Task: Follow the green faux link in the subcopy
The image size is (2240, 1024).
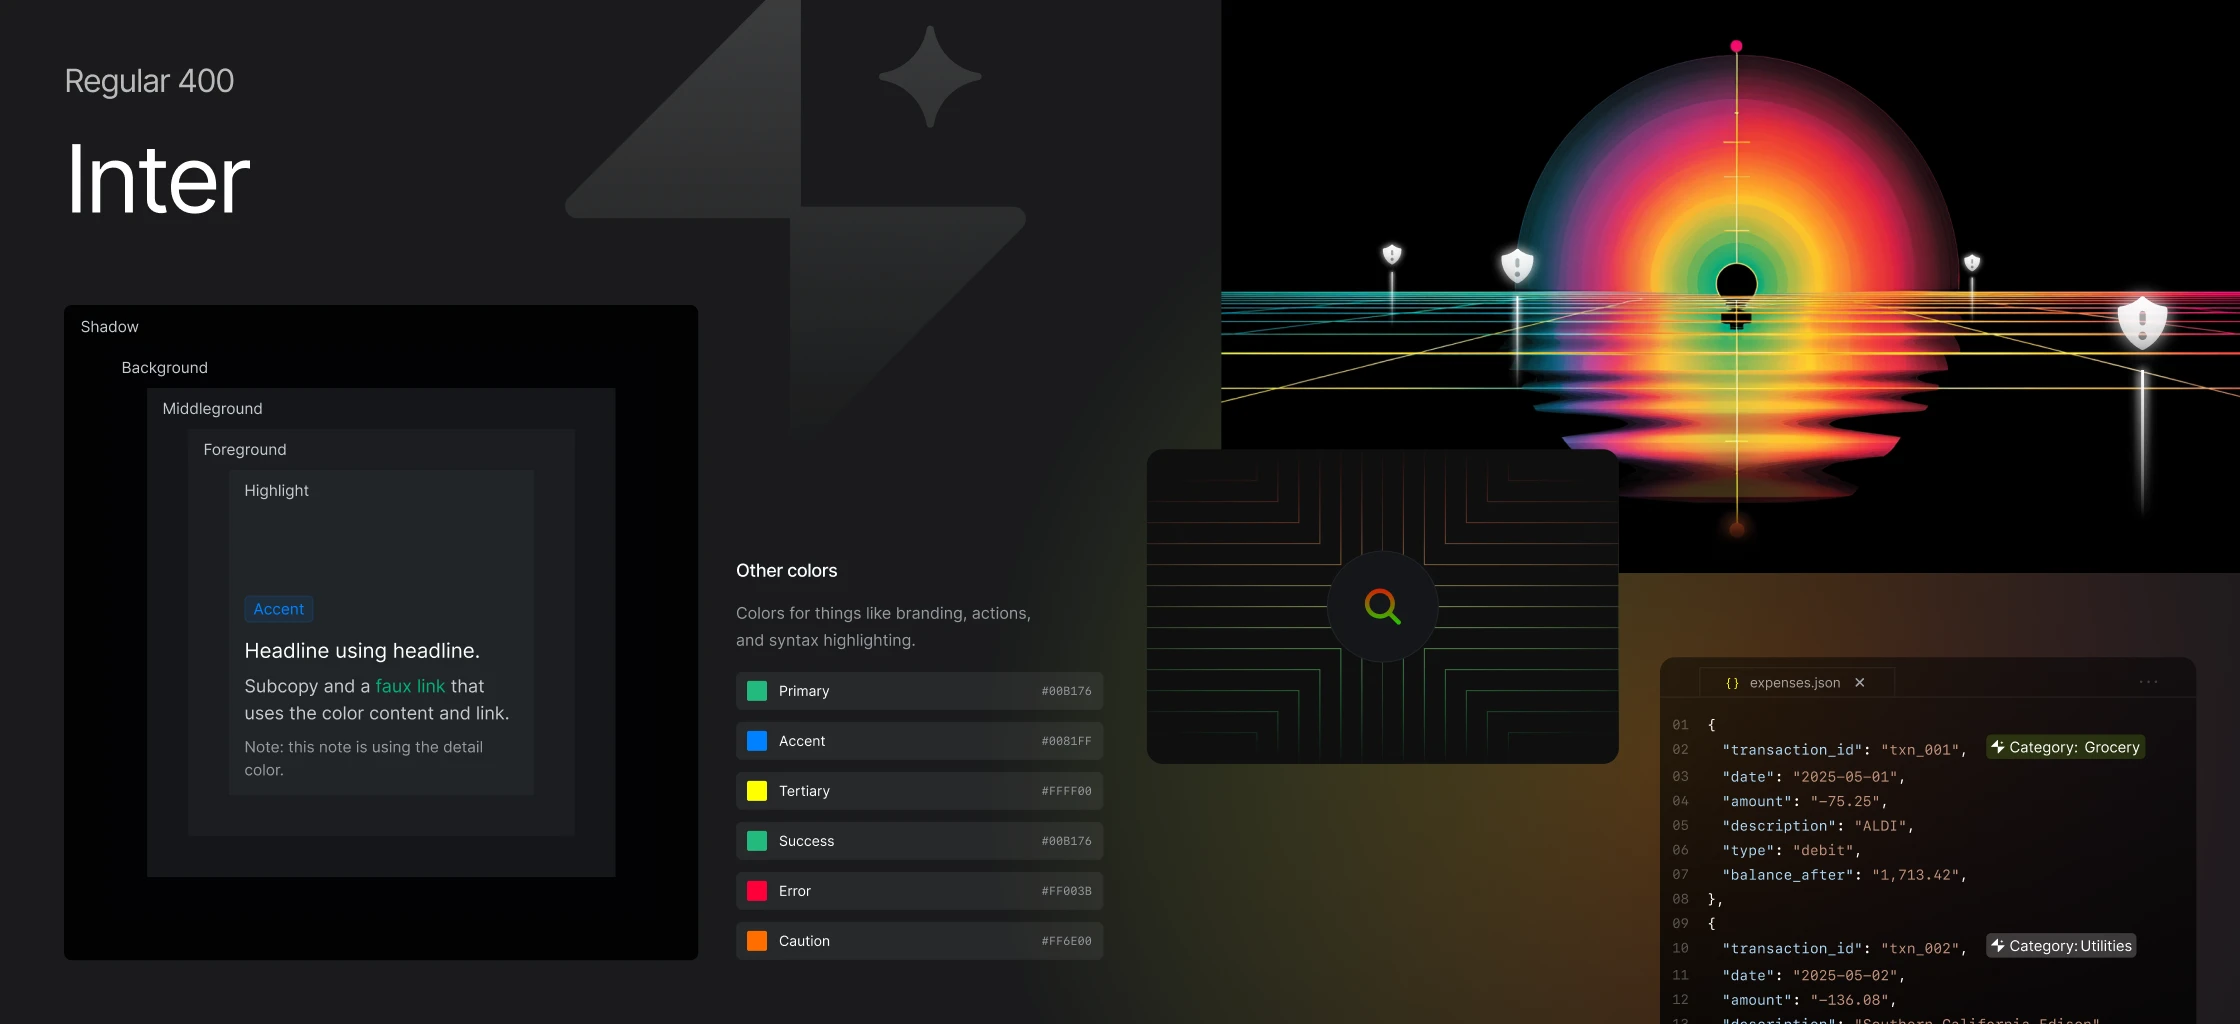Action: [410, 686]
